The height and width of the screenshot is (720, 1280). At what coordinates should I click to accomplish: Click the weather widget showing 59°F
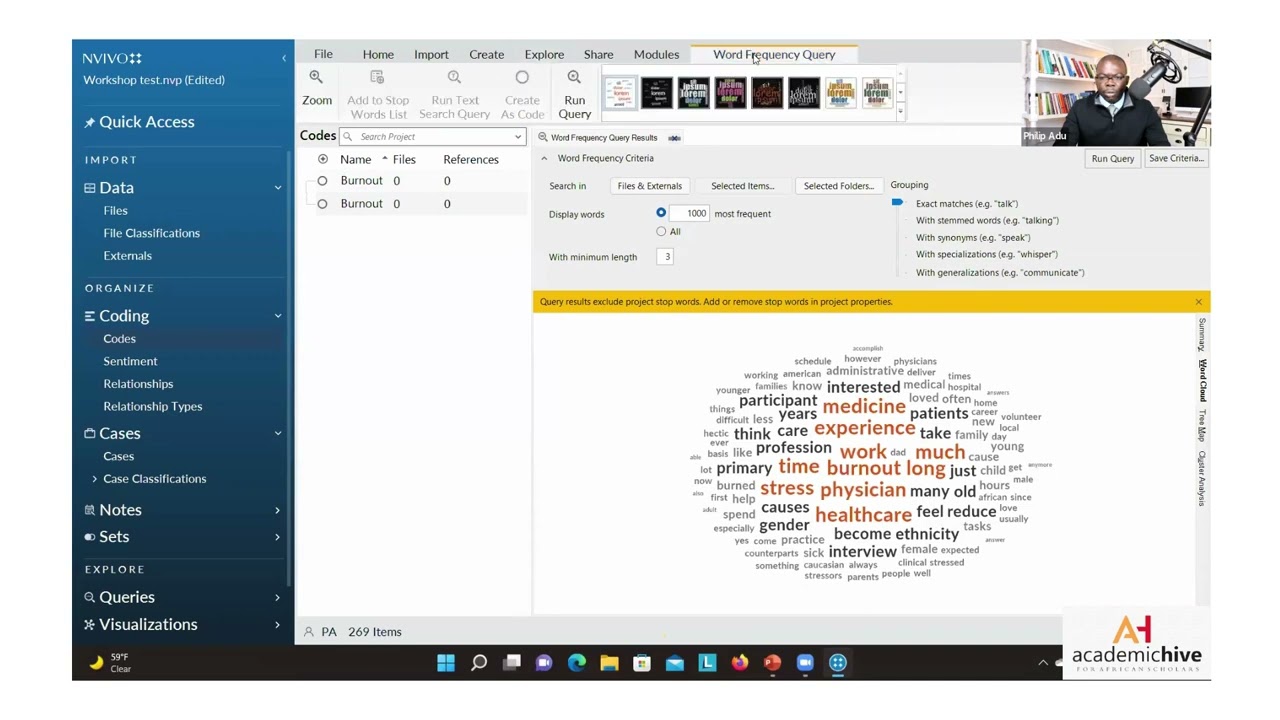[x=110, y=663]
